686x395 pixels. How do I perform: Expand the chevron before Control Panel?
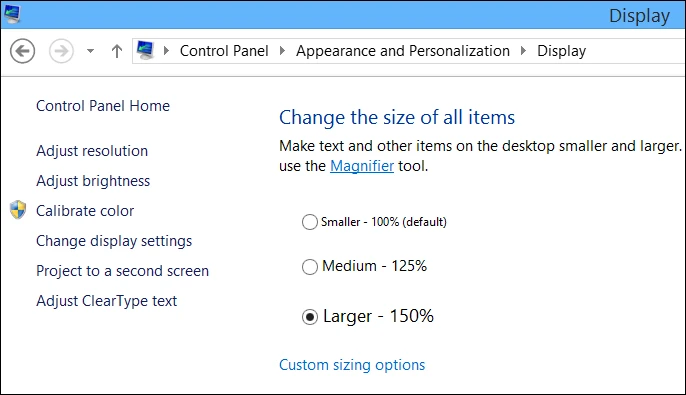point(166,51)
